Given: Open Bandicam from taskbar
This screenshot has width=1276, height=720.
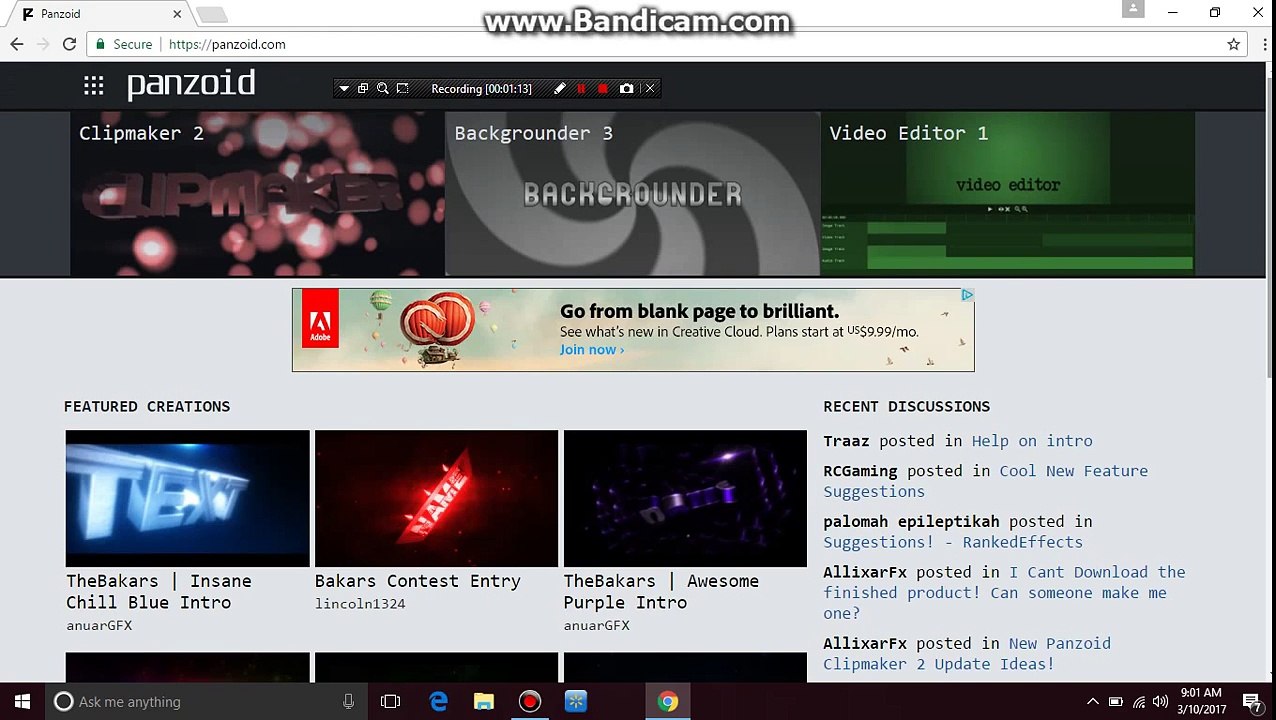Looking at the screenshot, I should [x=530, y=702].
